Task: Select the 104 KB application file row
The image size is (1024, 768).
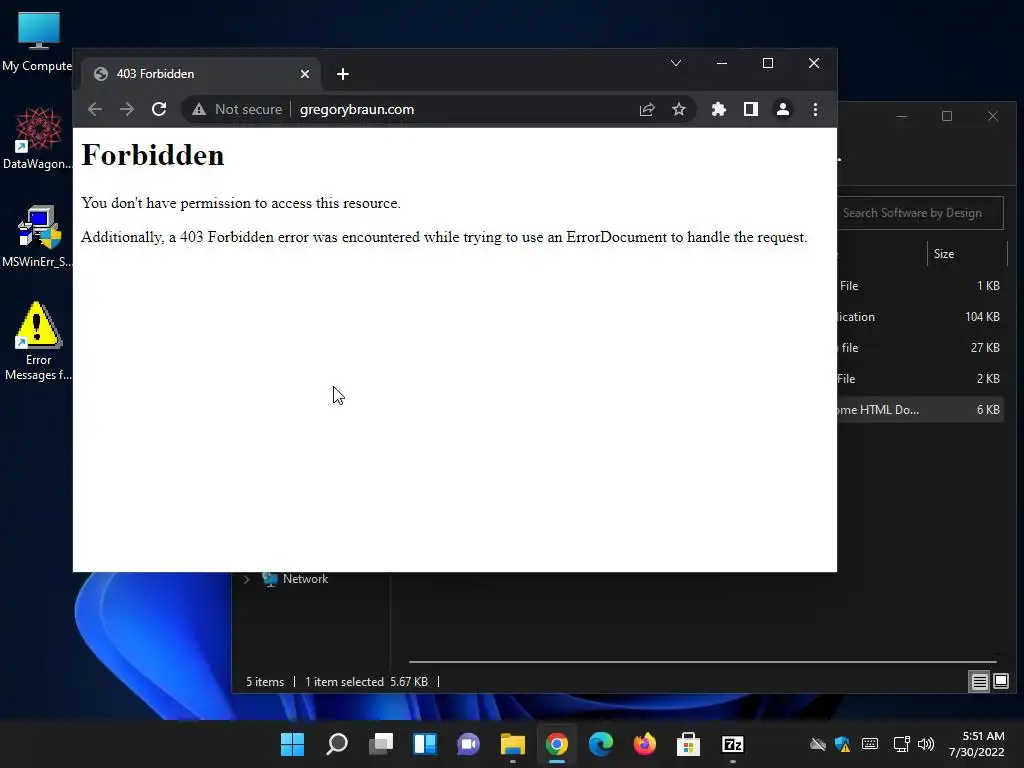Action: (920, 317)
